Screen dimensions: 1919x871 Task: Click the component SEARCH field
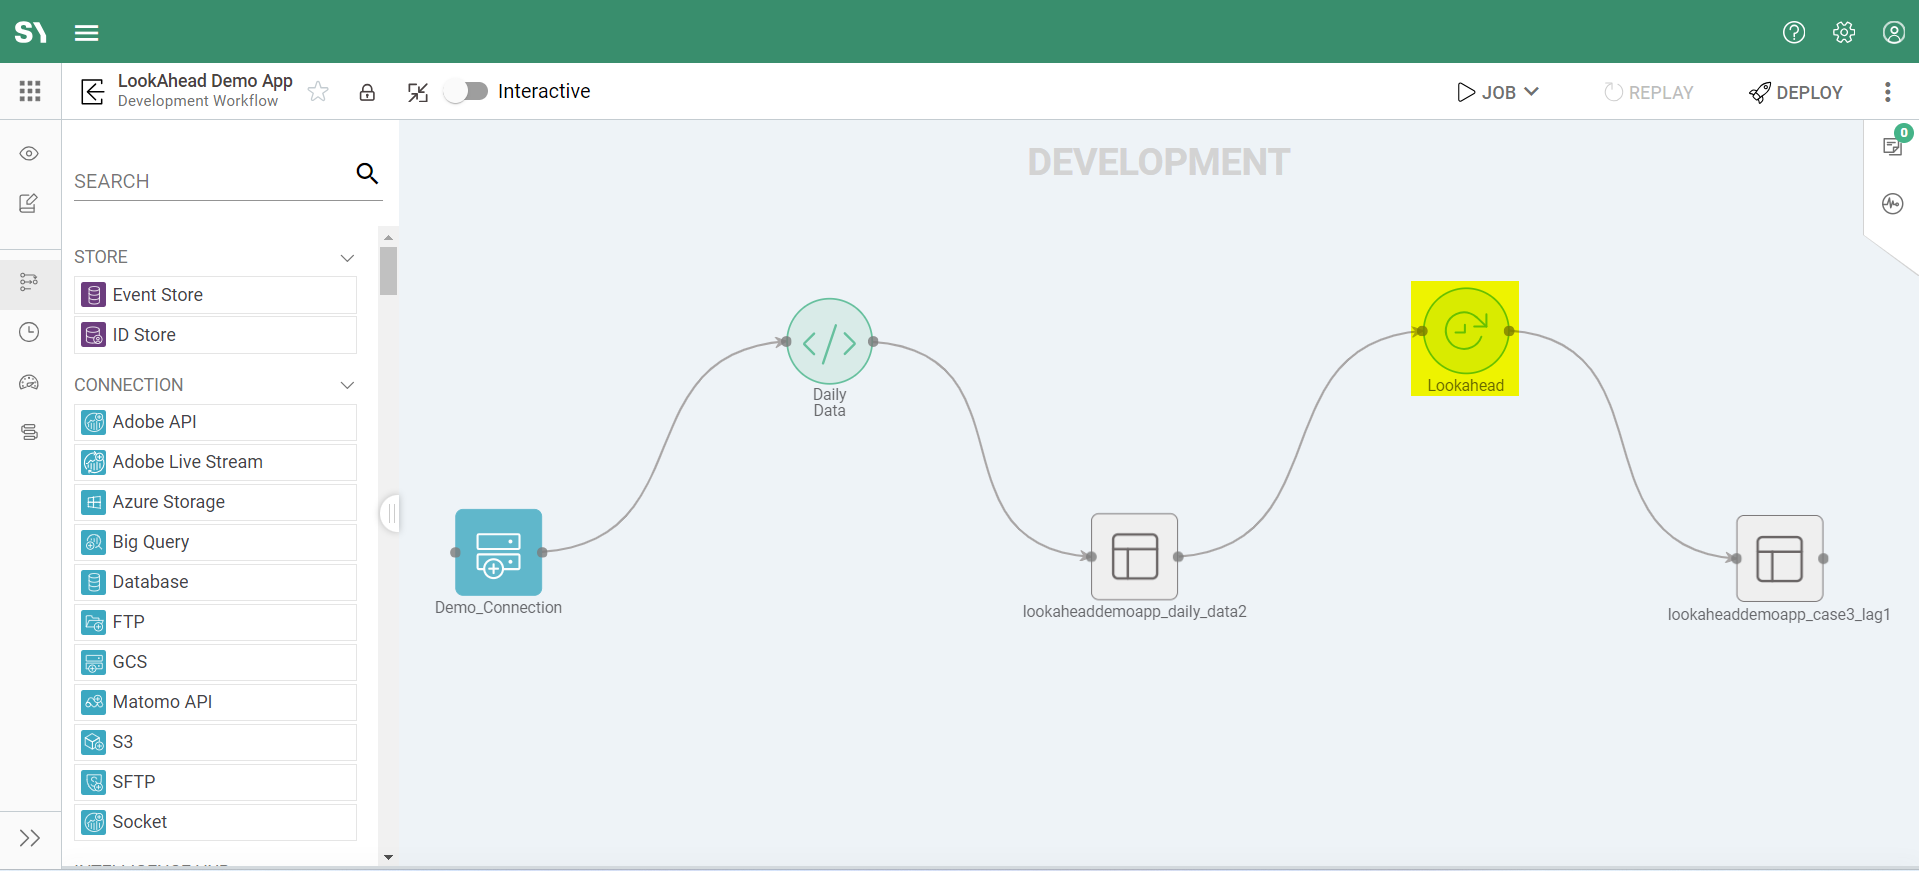coord(210,181)
